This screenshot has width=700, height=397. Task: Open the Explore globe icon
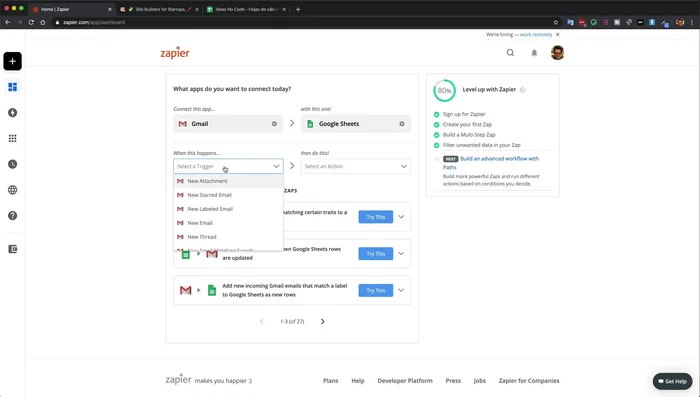tap(12, 190)
